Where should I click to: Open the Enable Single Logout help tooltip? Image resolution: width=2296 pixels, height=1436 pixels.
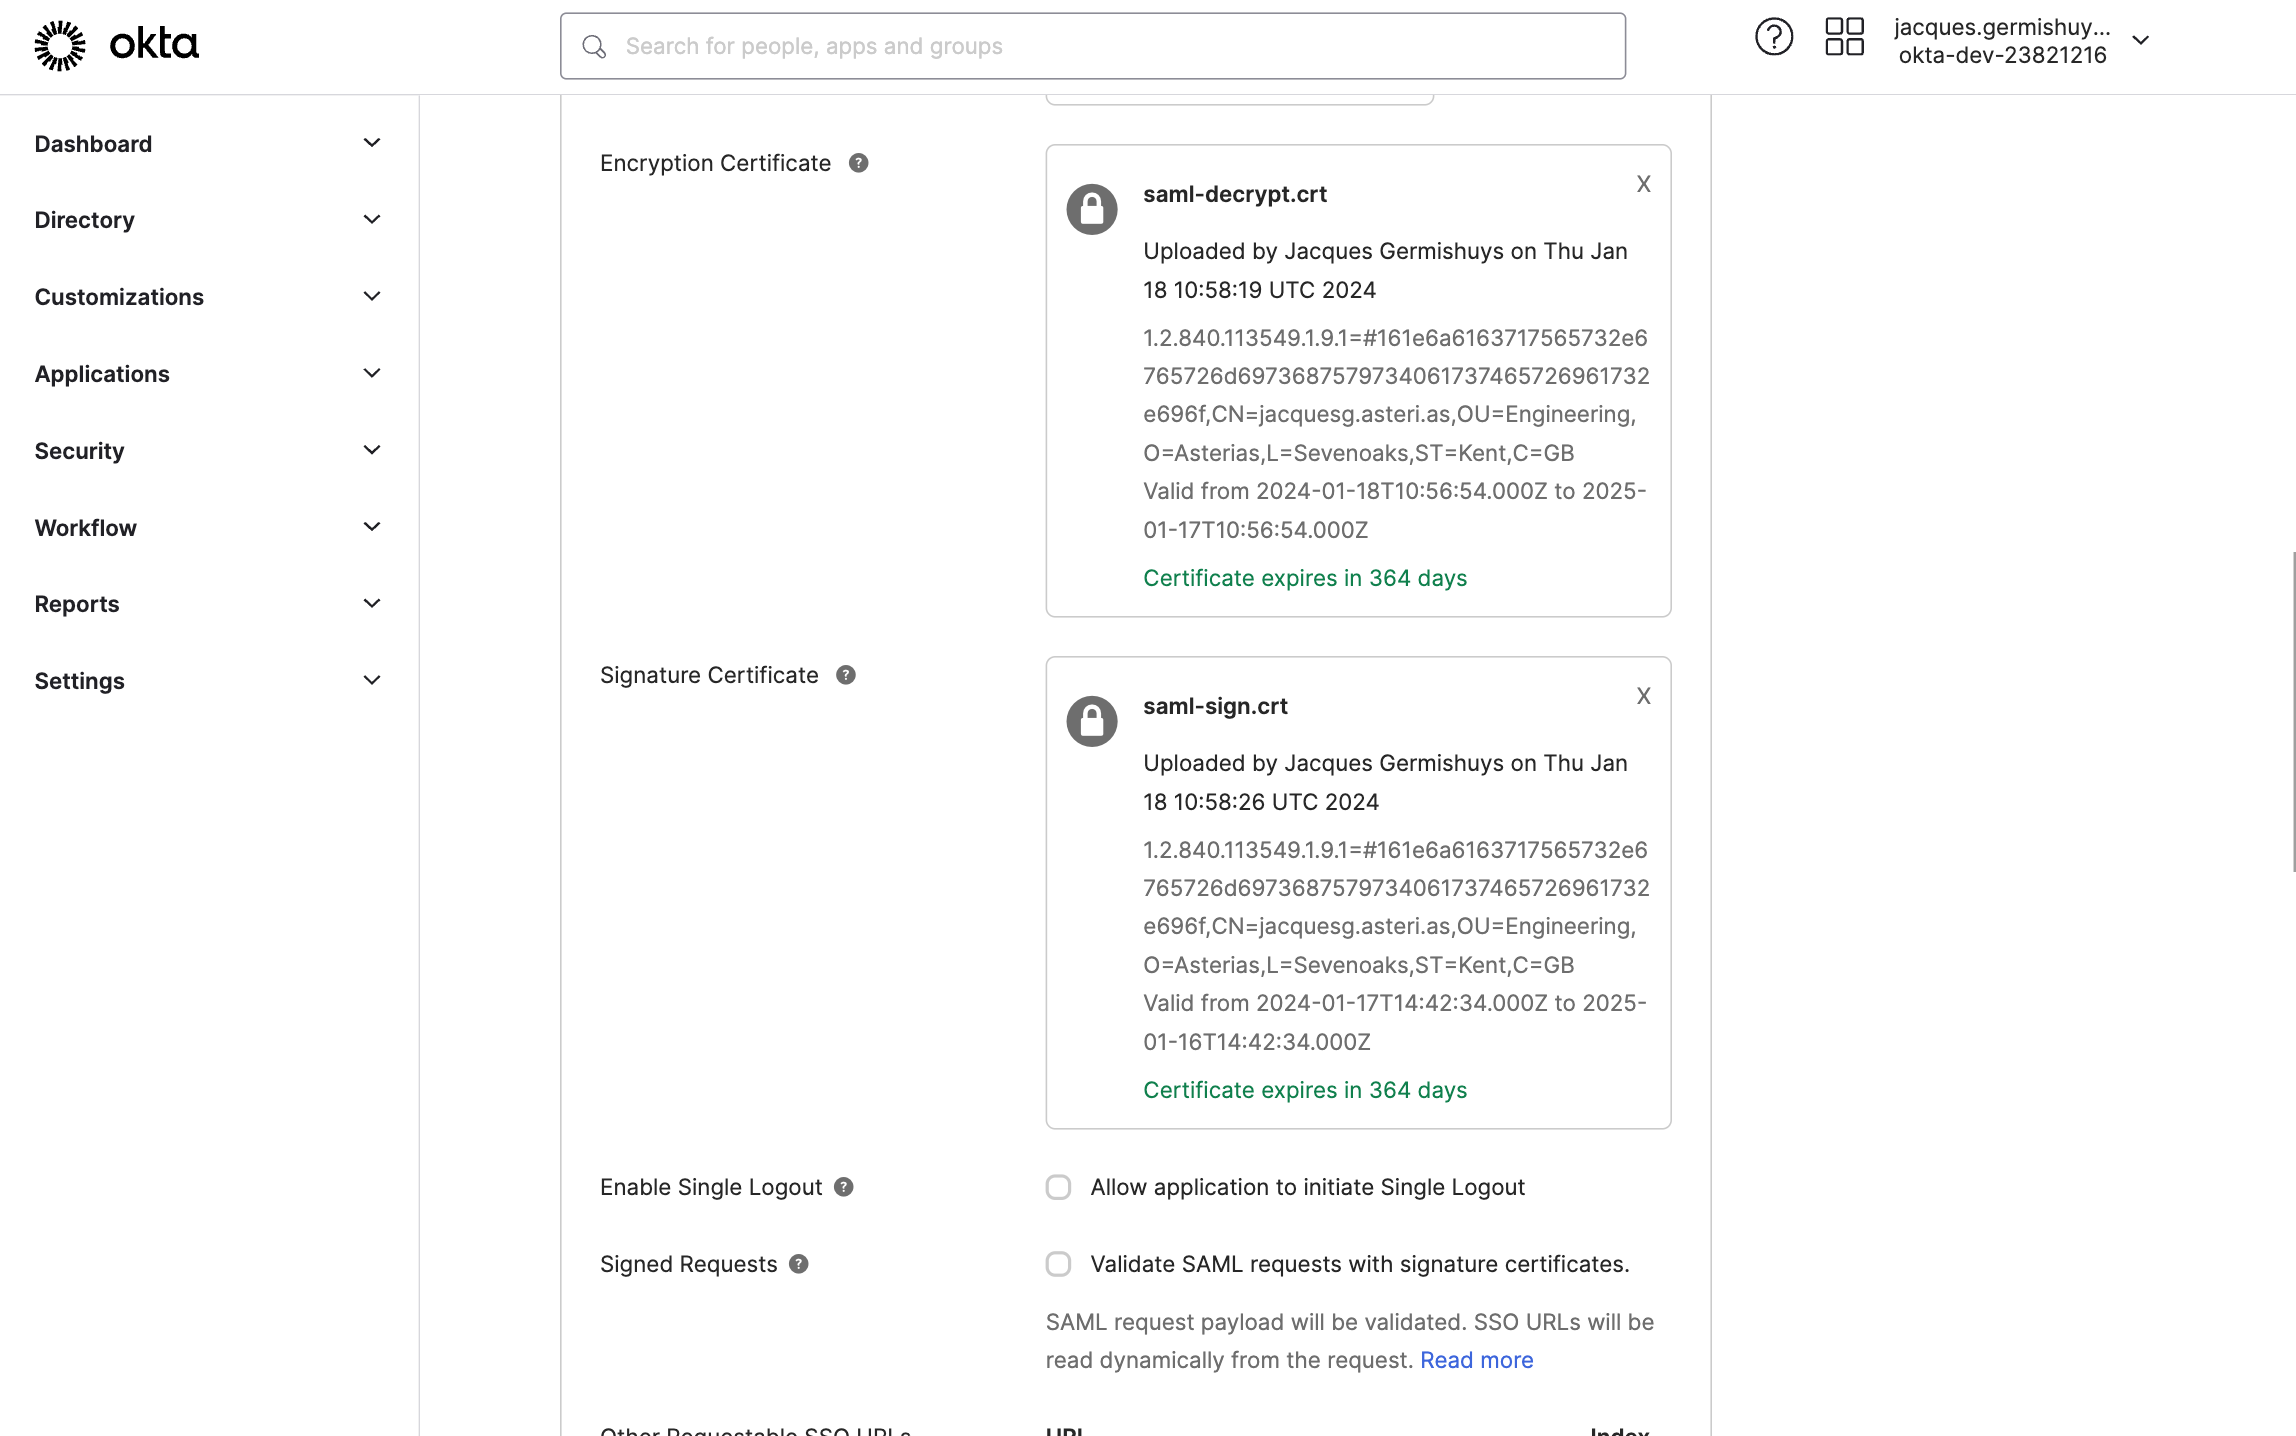coord(843,1187)
